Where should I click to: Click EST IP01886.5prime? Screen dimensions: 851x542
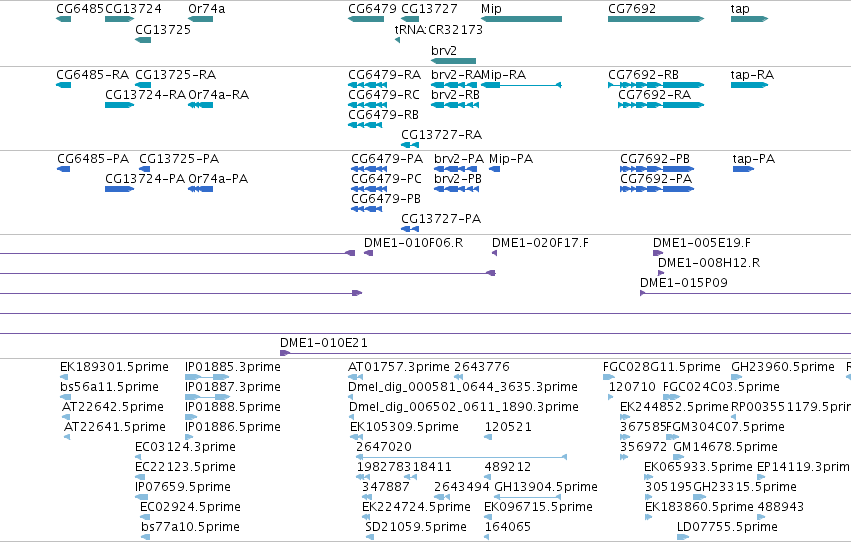click(x=189, y=437)
